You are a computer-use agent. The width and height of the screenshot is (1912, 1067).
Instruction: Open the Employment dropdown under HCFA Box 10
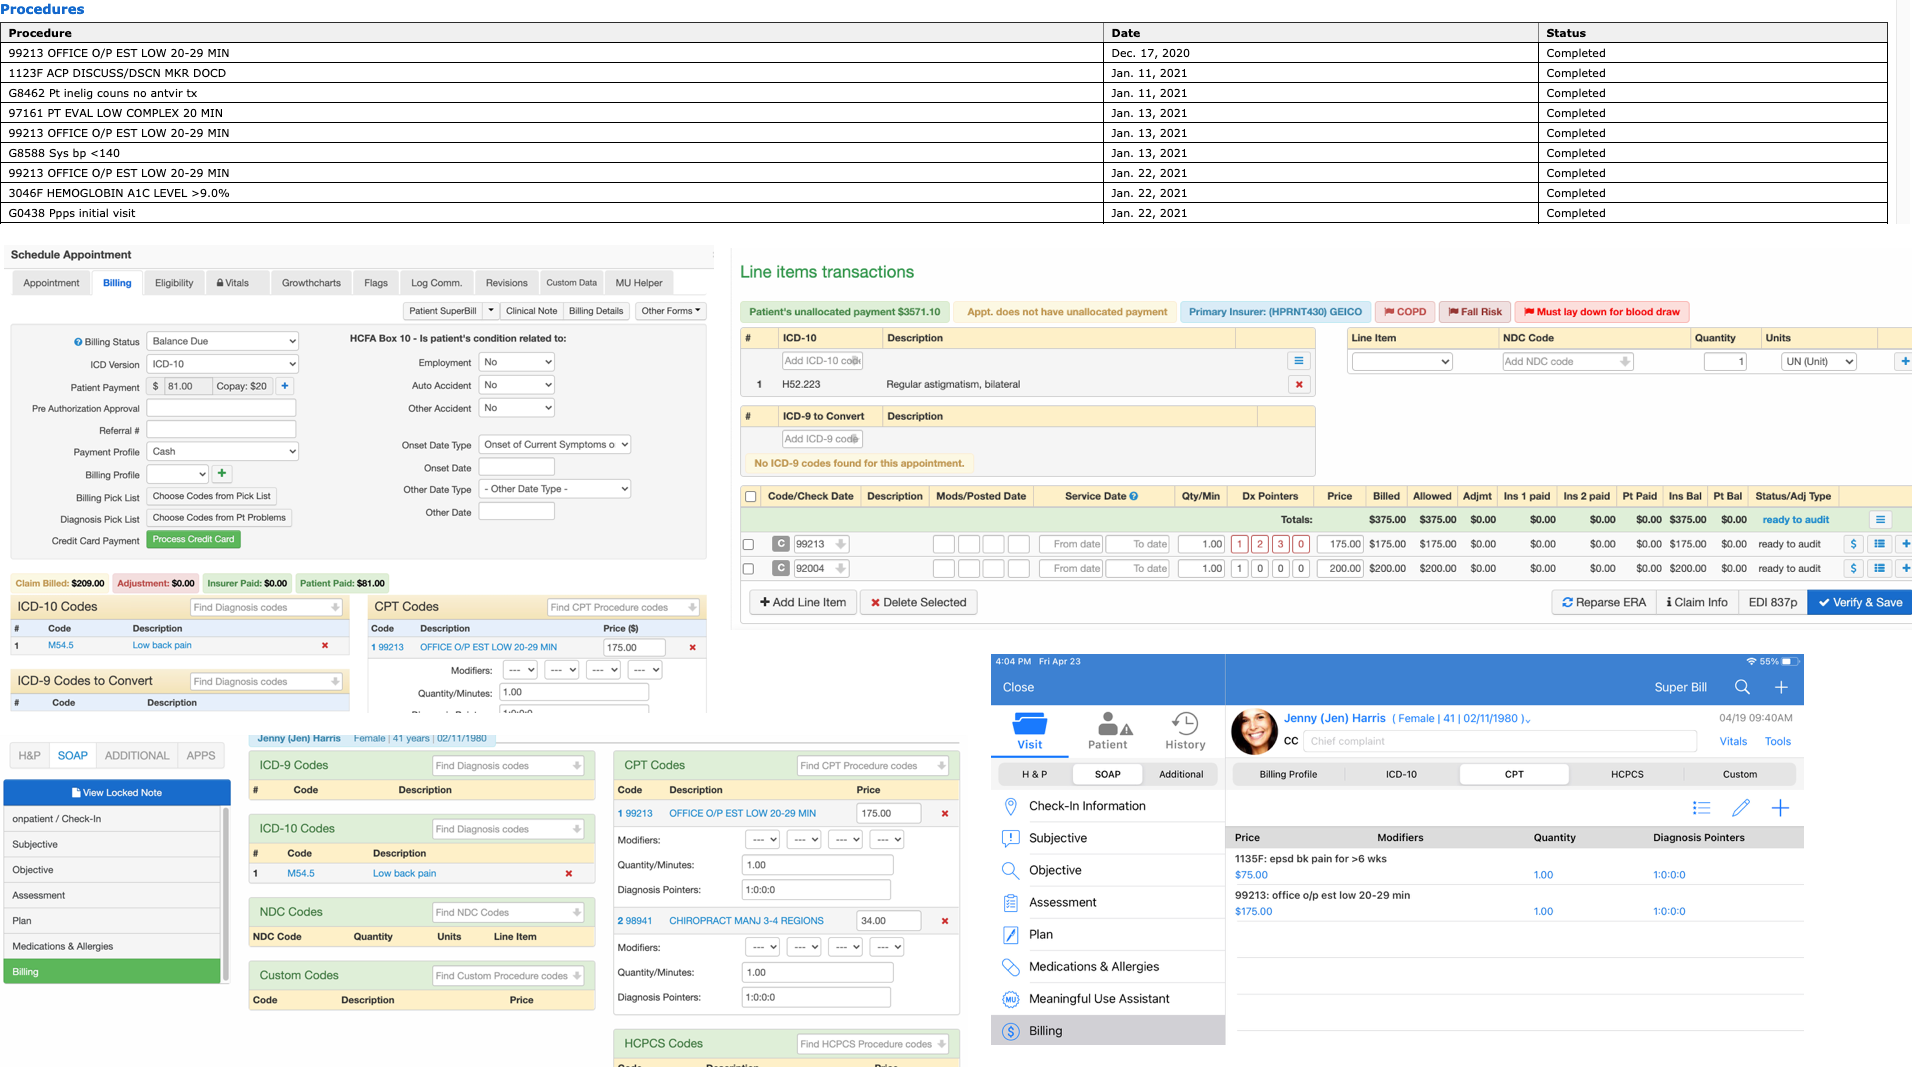(516, 362)
